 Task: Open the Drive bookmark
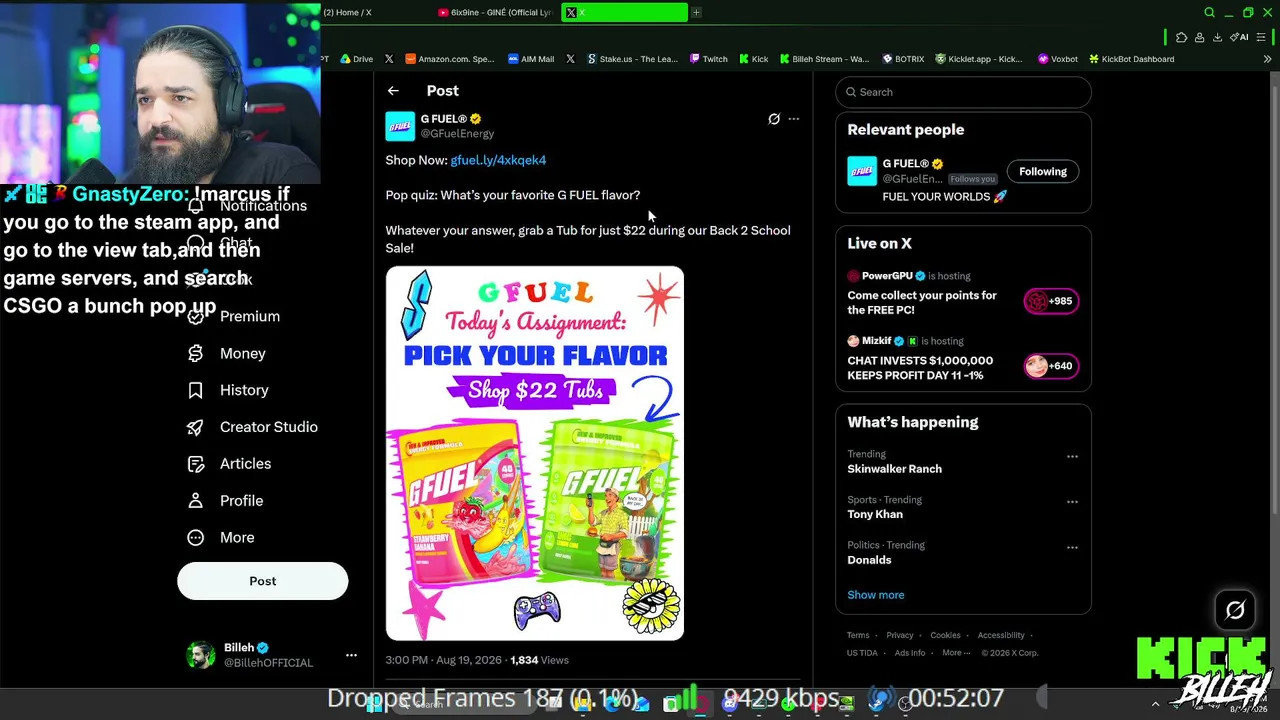coord(357,59)
